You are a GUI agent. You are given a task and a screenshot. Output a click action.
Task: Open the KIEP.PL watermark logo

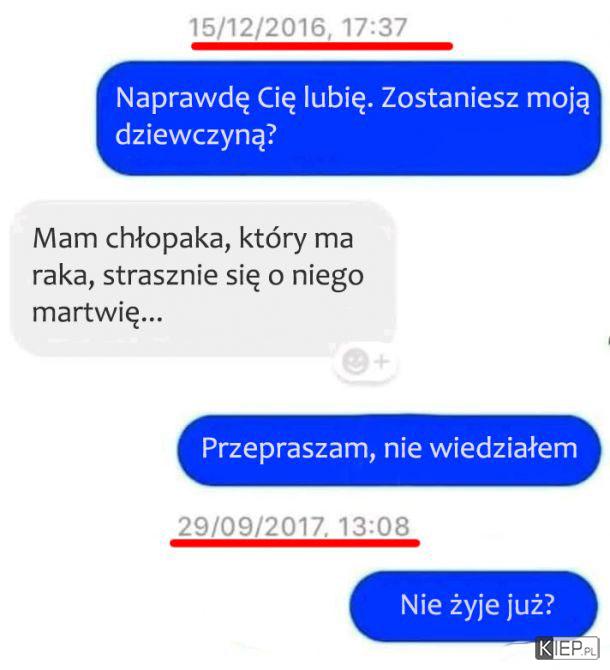[567, 649]
